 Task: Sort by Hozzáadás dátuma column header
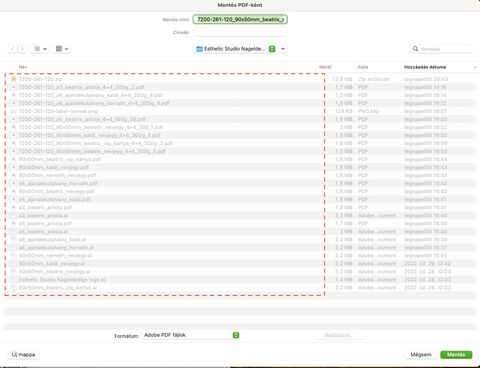point(425,67)
